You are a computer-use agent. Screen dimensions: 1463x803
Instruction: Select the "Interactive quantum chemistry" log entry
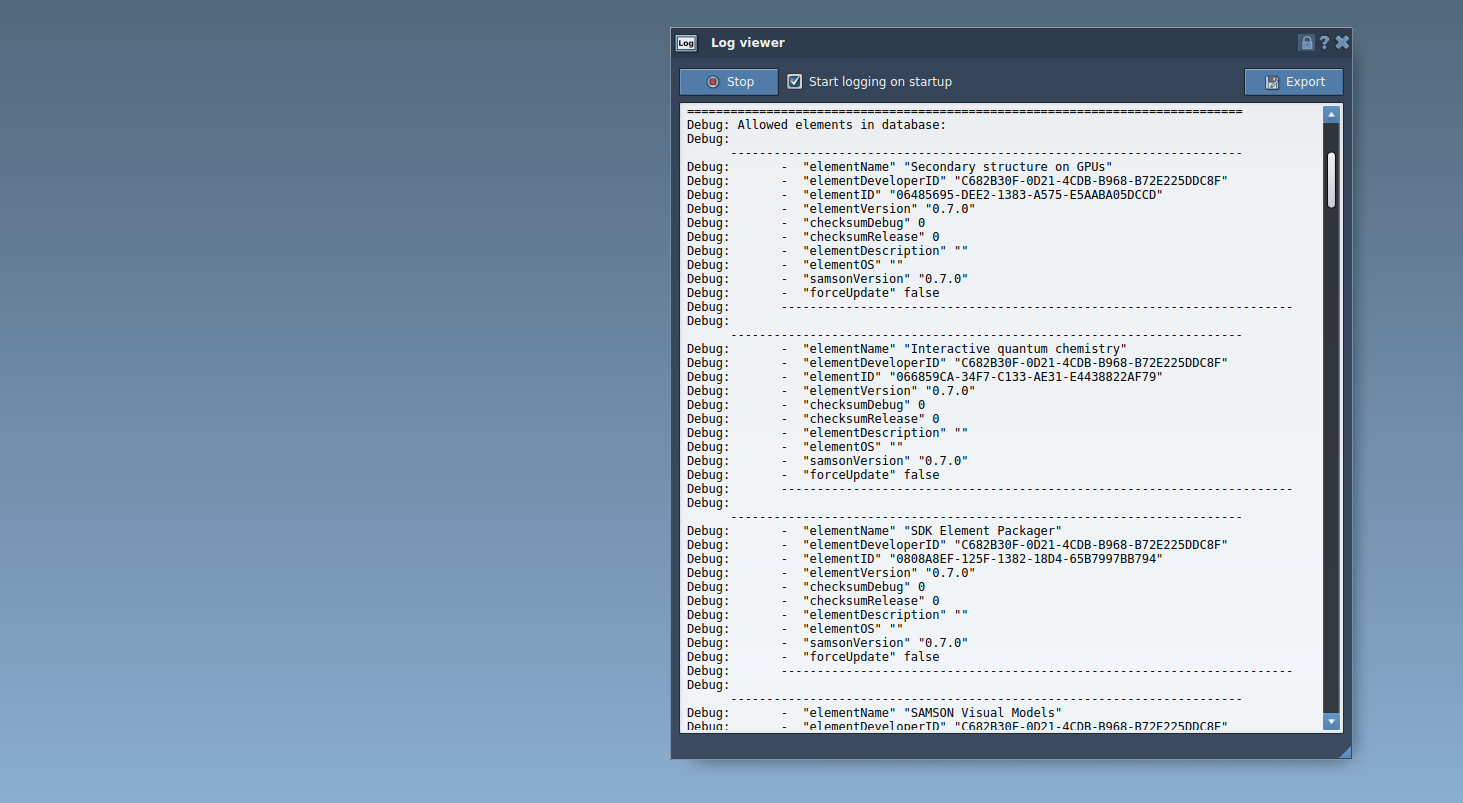(1014, 349)
